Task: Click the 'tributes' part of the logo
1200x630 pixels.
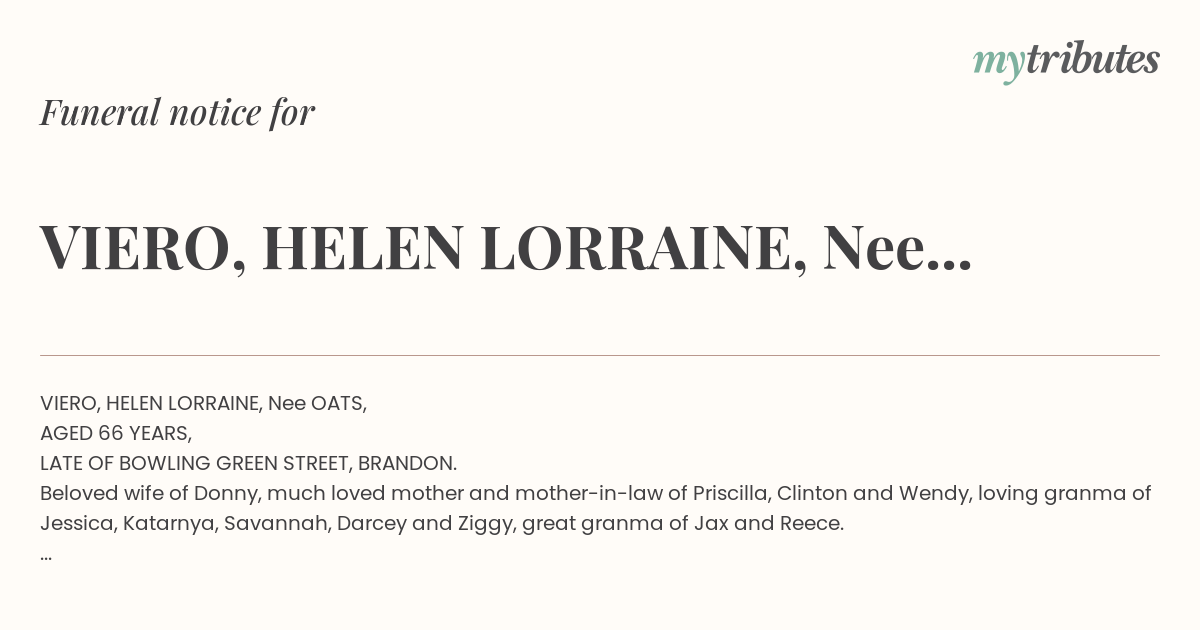Action: (1093, 60)
